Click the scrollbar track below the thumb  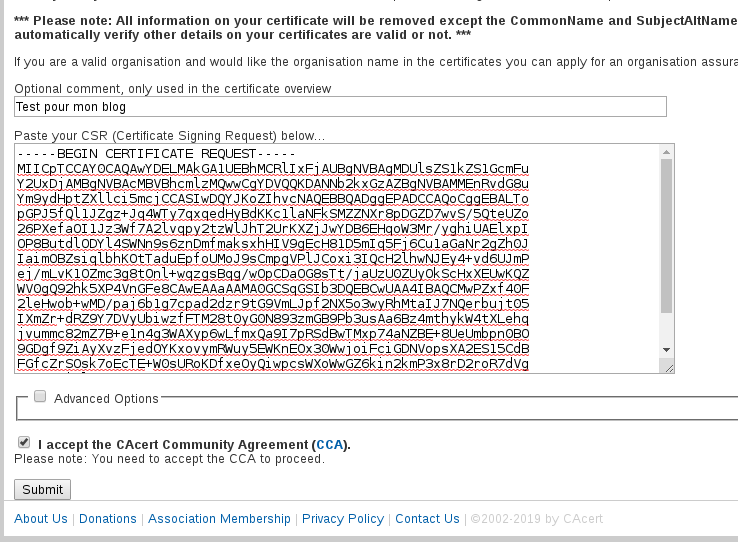click(x=666, y=328)
